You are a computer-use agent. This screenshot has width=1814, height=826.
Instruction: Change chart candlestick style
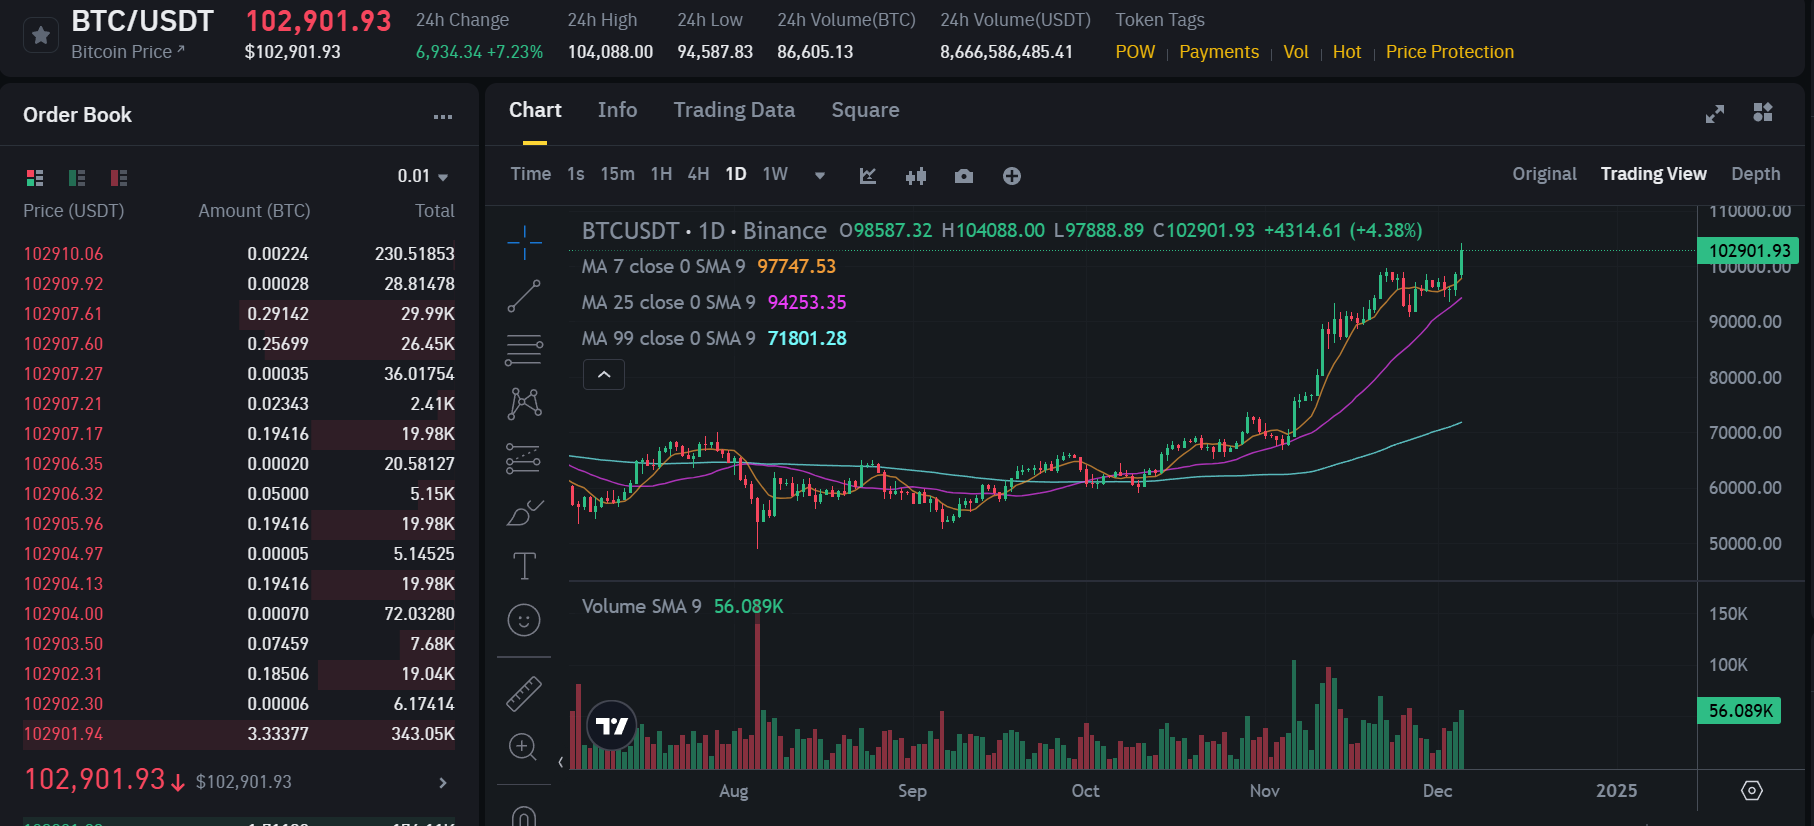pos(916,176)
